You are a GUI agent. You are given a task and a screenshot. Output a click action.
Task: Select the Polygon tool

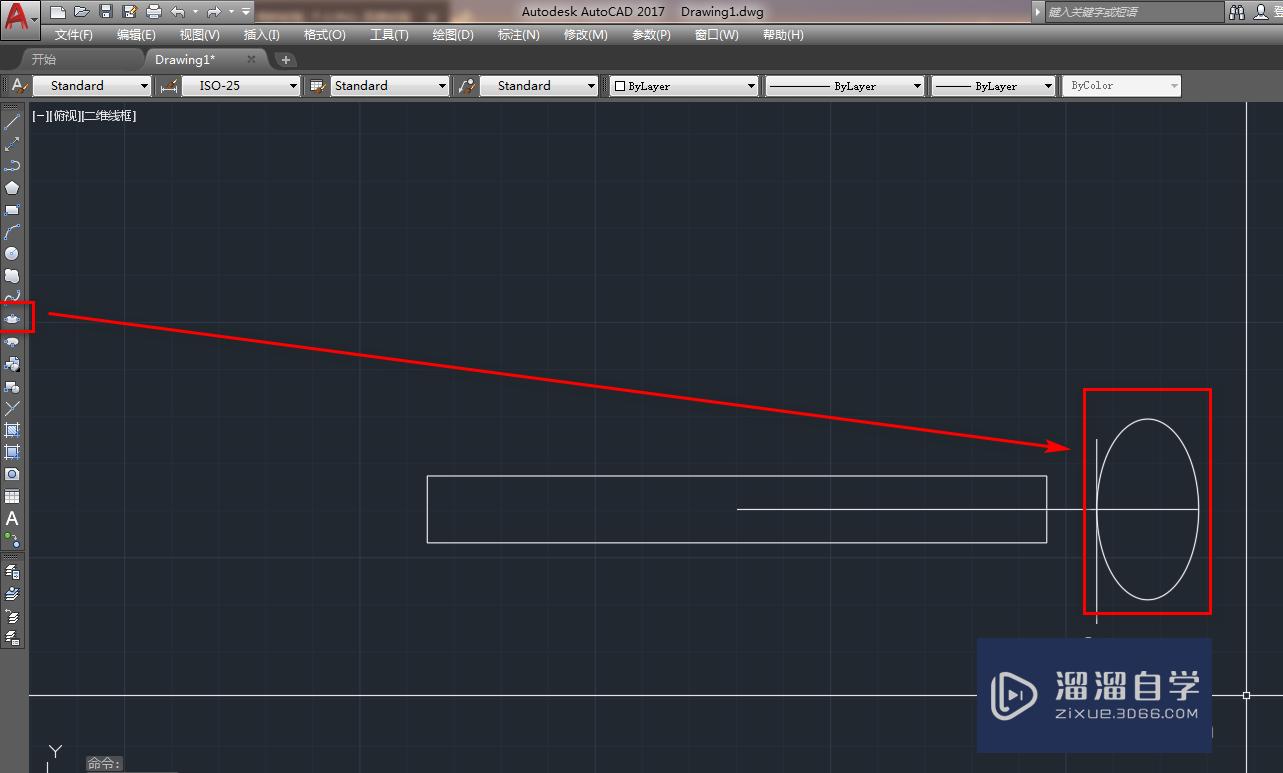click(x=12, y=188)
